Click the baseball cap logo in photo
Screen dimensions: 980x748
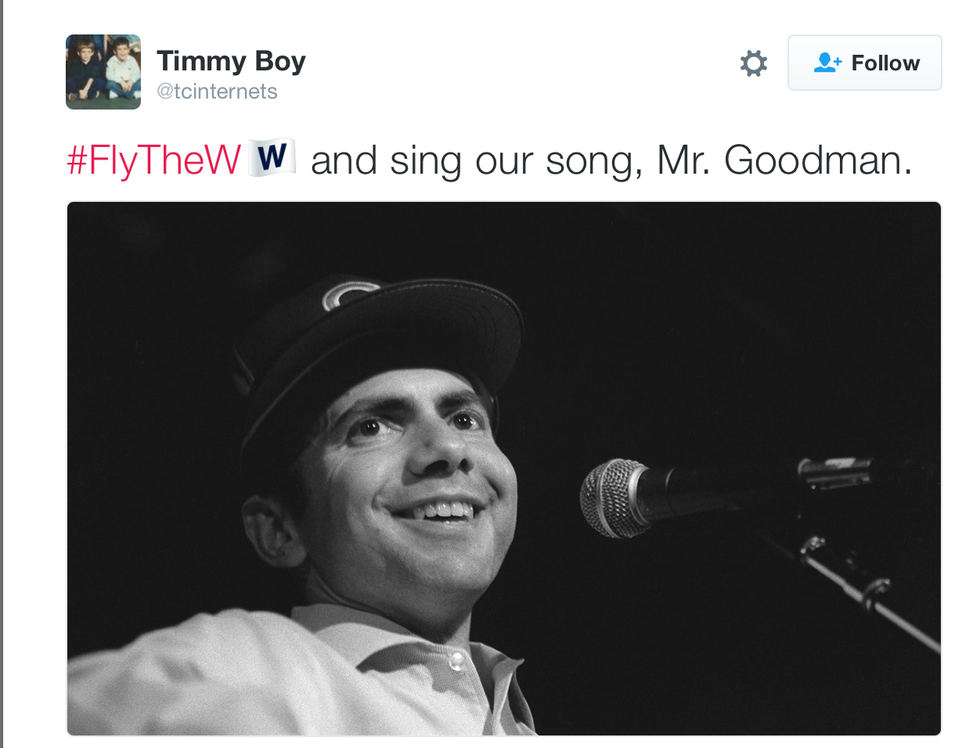click(x=349, y=294)
